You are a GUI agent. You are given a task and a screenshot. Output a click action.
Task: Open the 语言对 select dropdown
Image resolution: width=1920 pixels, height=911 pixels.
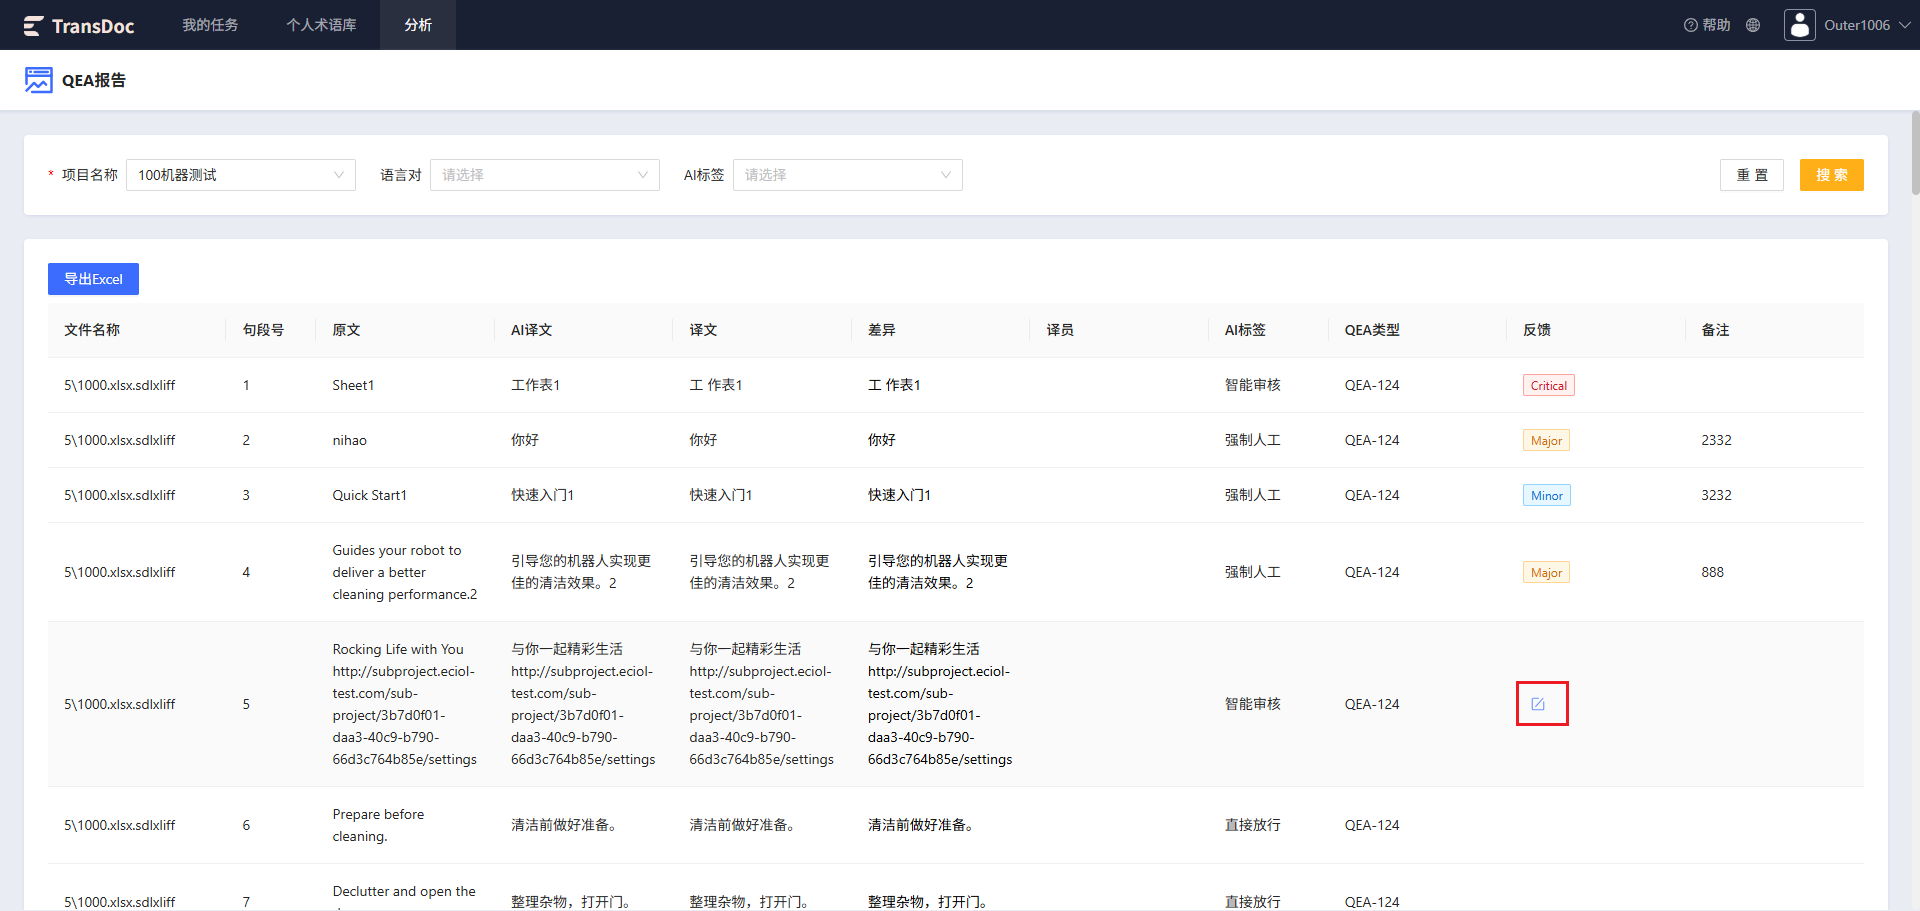545,175
